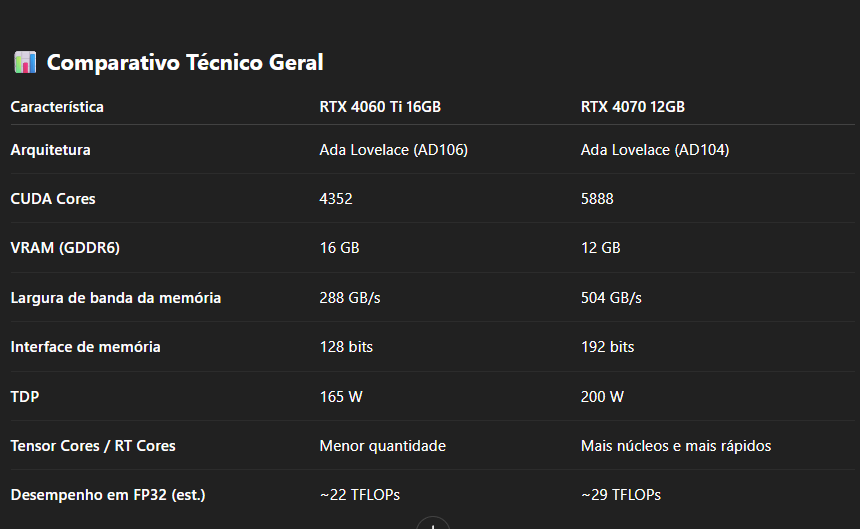Click the VRAM (GDDR6) row label
This screenshot has width=860, height=529.
click(65, 248)
